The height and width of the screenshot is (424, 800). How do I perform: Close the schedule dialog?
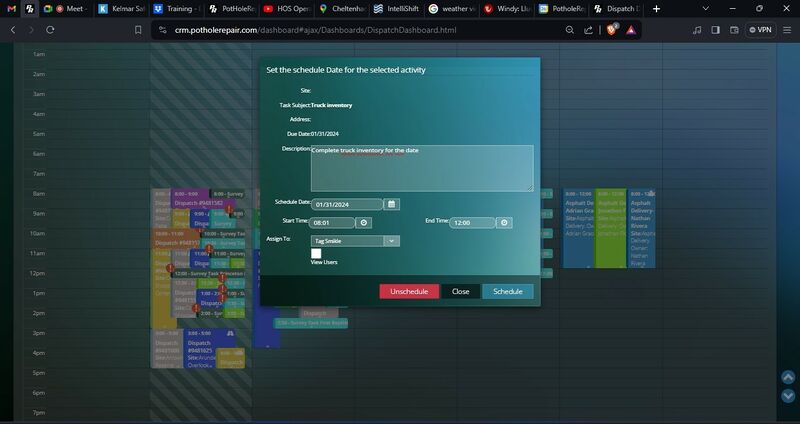pyautogui.click(x=461, y=291)
